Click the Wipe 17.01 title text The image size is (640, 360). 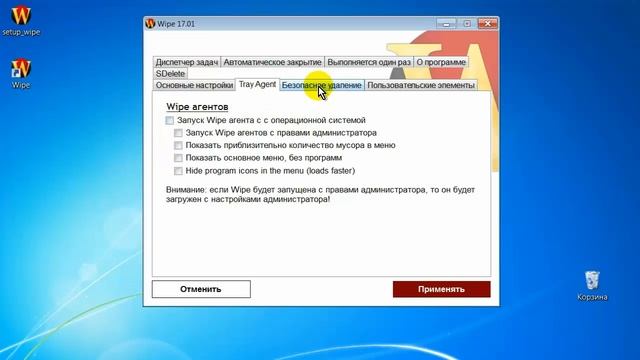click(x=176, y=24)
